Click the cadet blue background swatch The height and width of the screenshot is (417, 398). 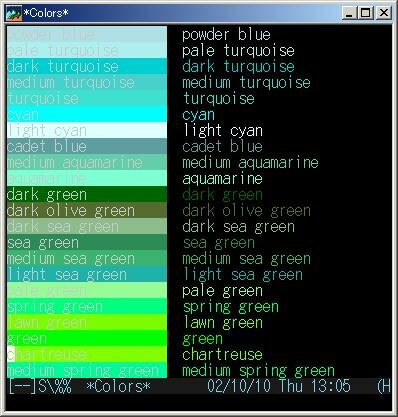point(87,146)
